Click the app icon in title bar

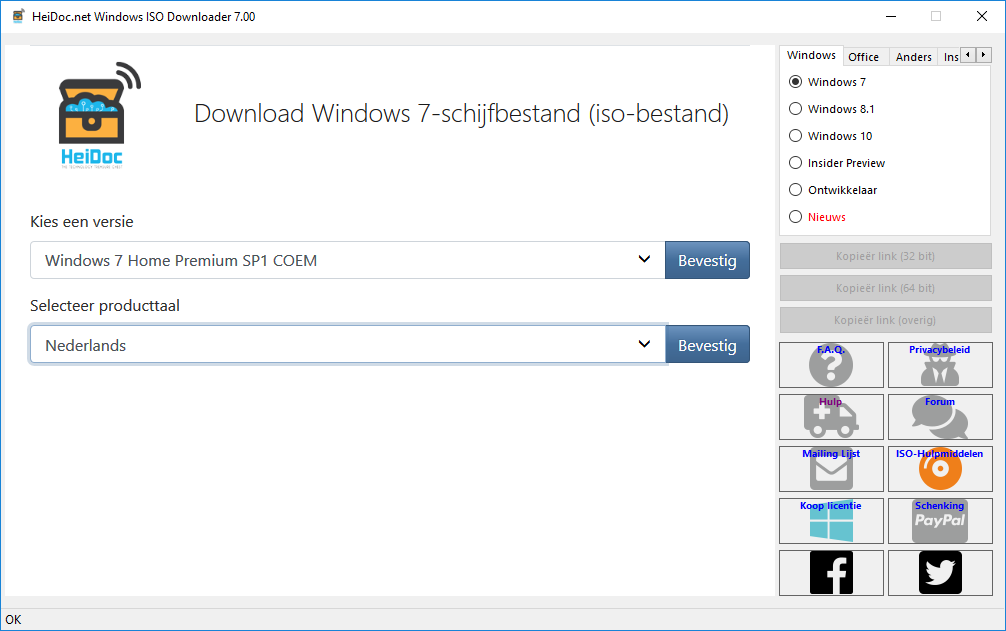click(x=19, y=16)
